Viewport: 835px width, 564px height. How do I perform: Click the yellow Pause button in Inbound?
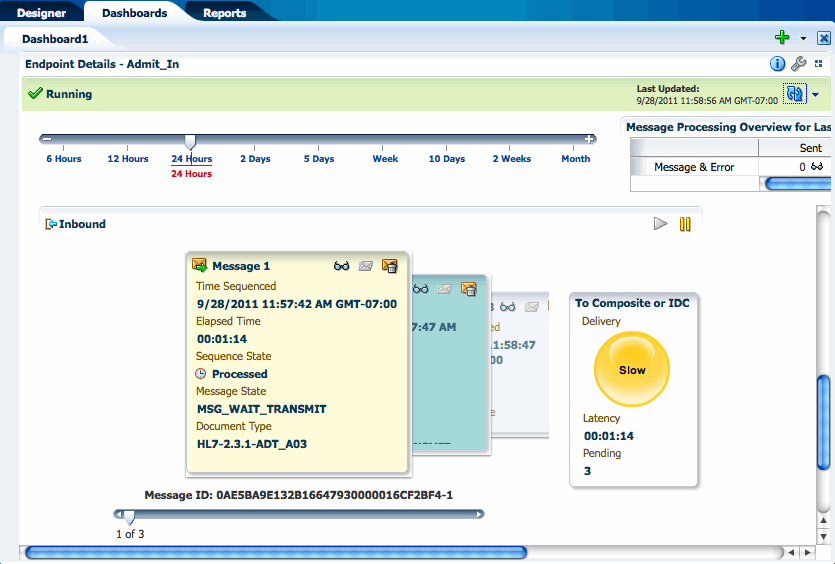(x=685, y=224)
